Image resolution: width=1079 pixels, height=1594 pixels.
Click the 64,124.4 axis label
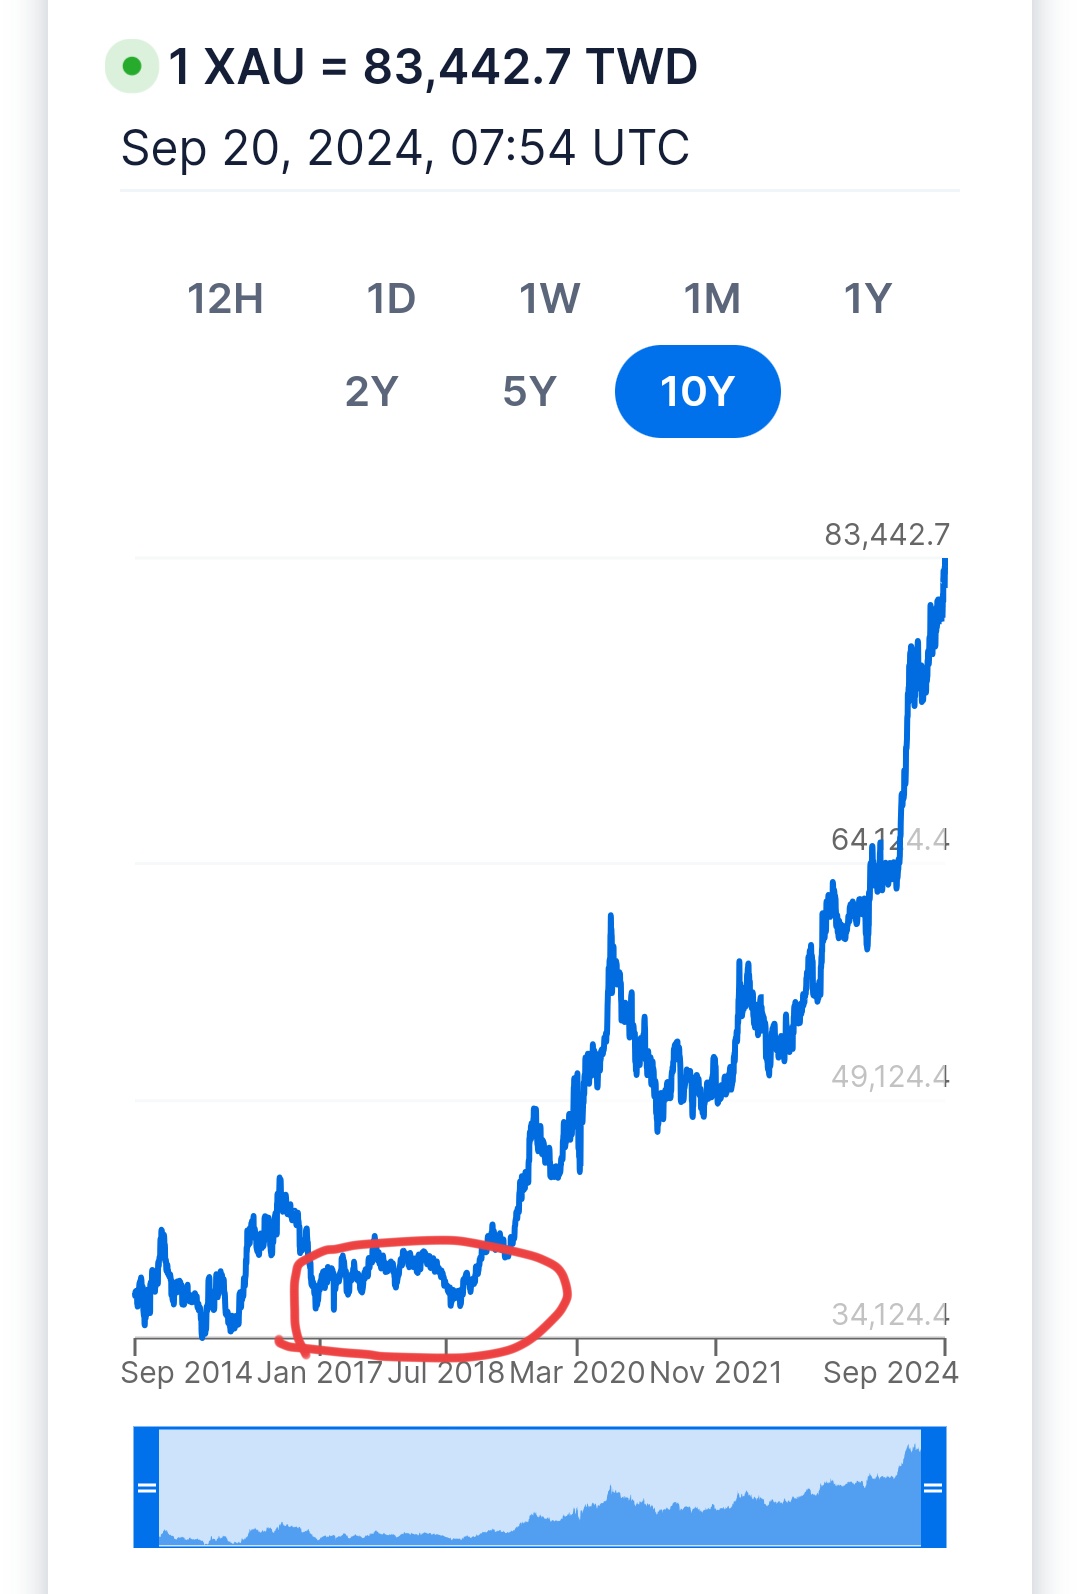(890, 839)
